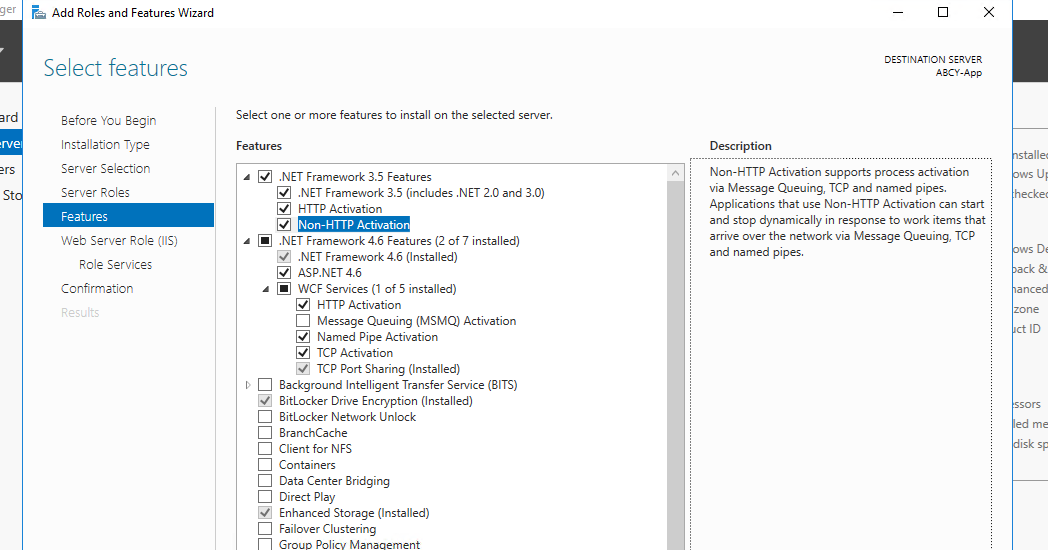Image resolution: width=1048 pixels, height=550 pixels.
Task: Click the Direct Play label text
Action: coord(307,497)
